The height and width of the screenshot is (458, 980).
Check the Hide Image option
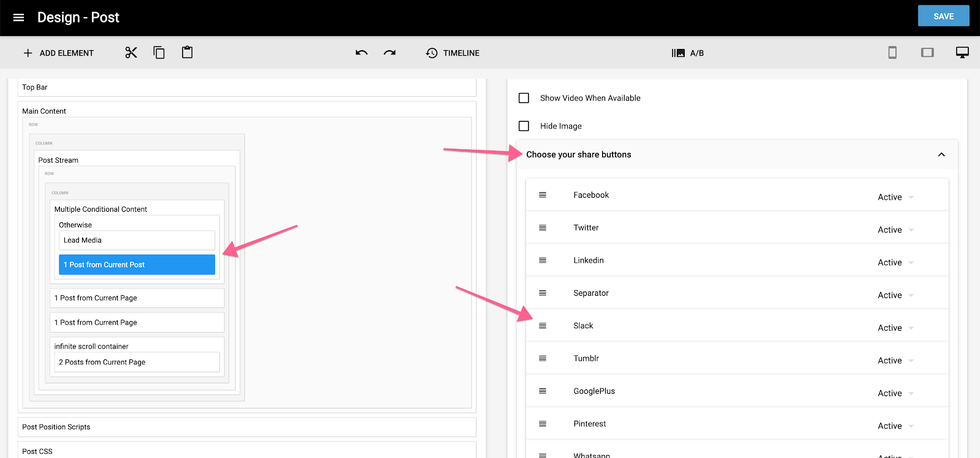pos(523,126)
